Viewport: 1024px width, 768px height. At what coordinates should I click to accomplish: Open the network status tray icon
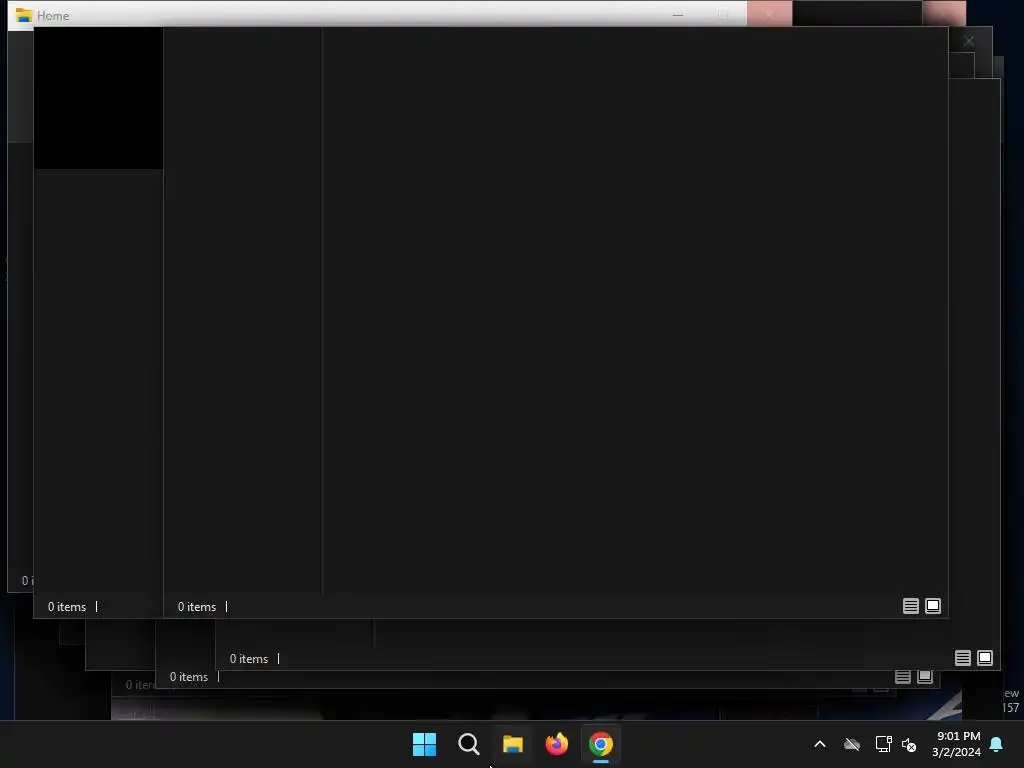click(x=883, y=744)
